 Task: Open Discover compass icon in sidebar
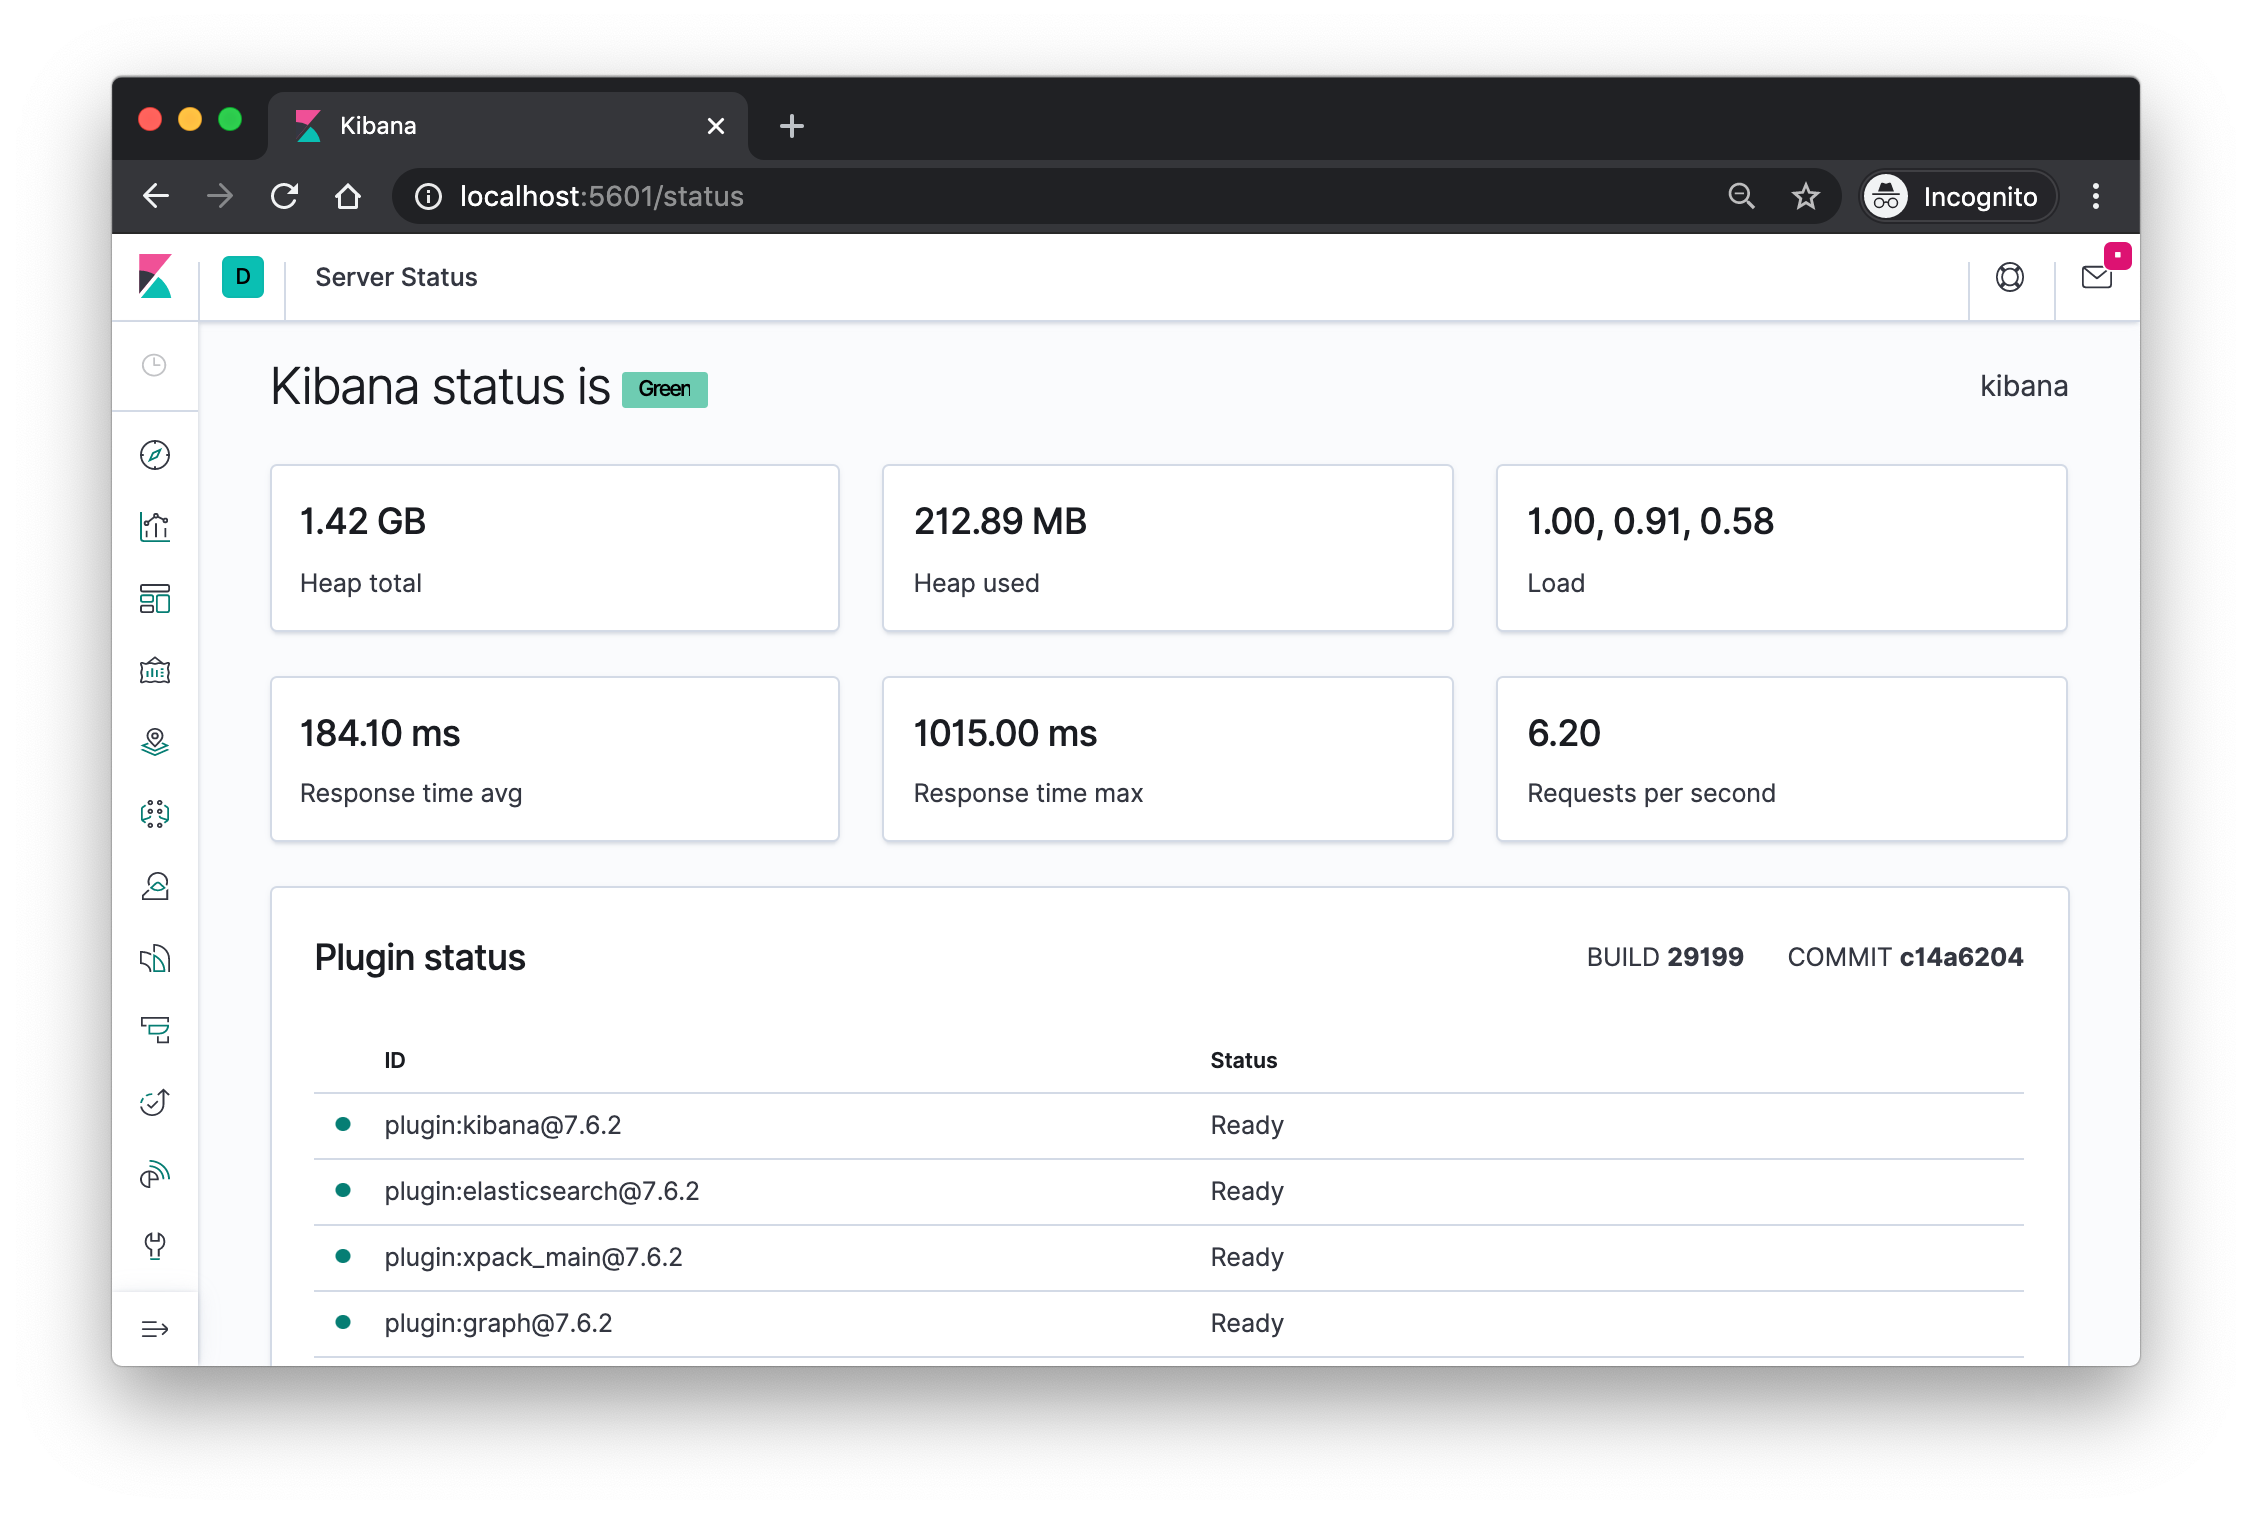click(x=155, y=455)
